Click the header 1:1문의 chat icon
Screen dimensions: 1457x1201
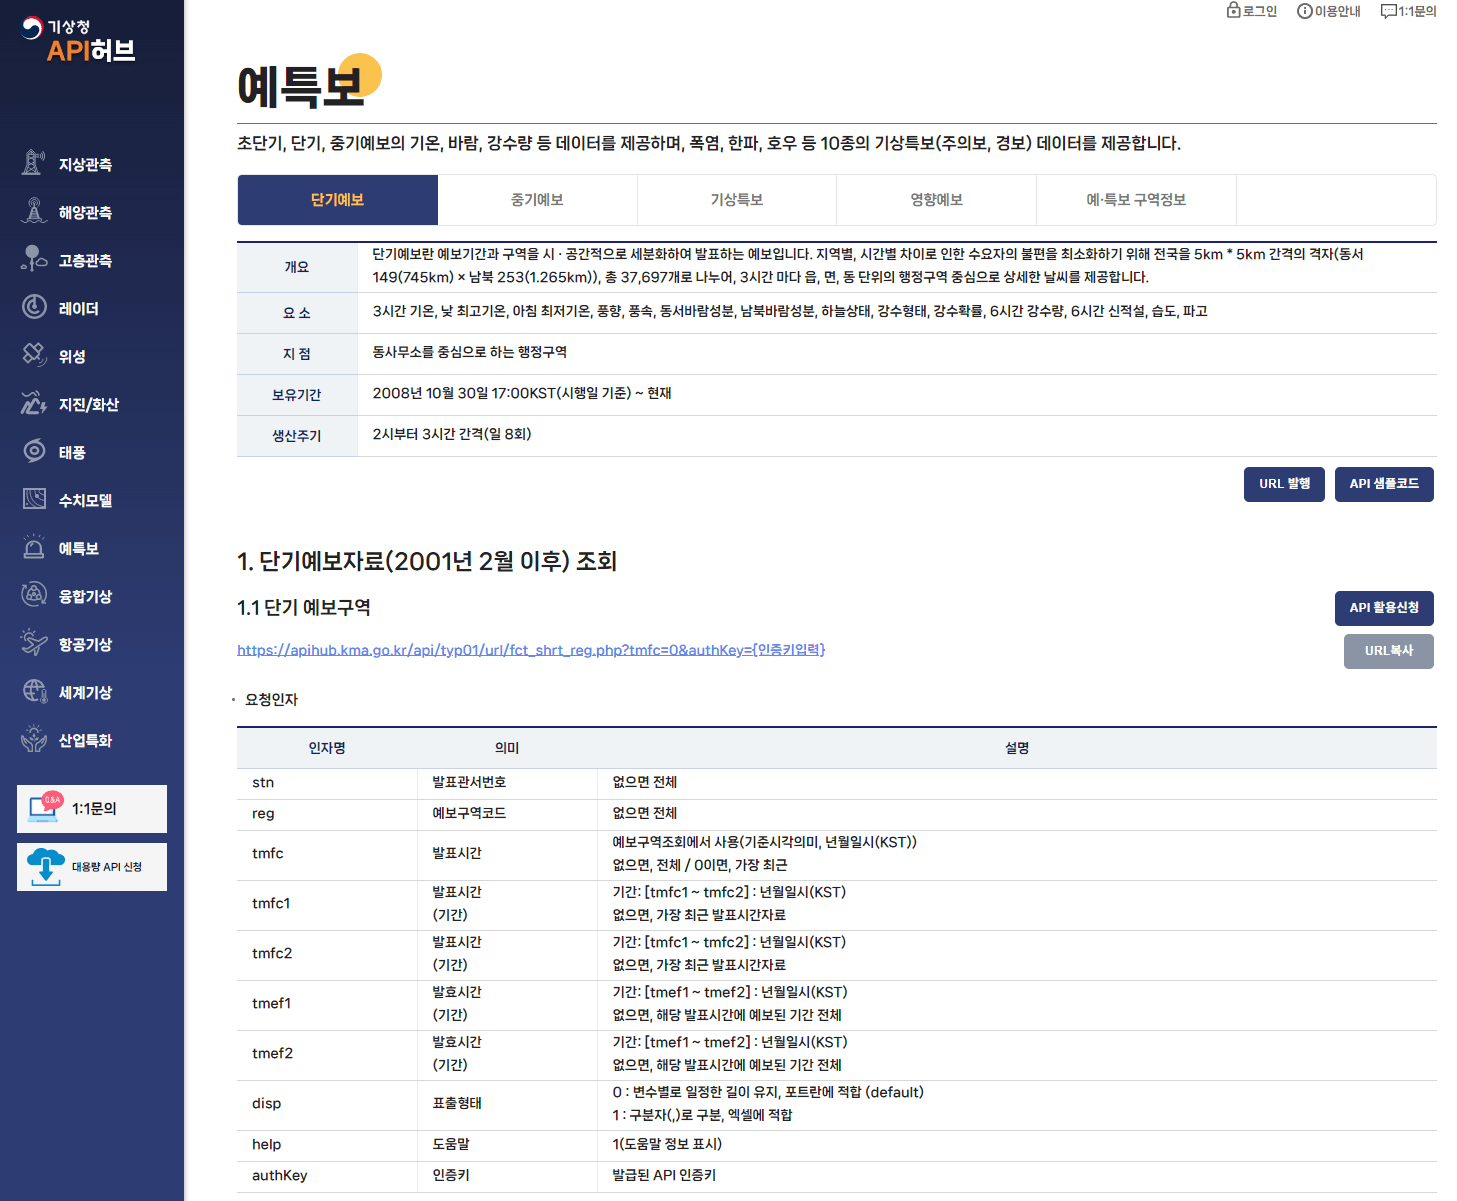pyautogui.click(x=1388, y=11)
